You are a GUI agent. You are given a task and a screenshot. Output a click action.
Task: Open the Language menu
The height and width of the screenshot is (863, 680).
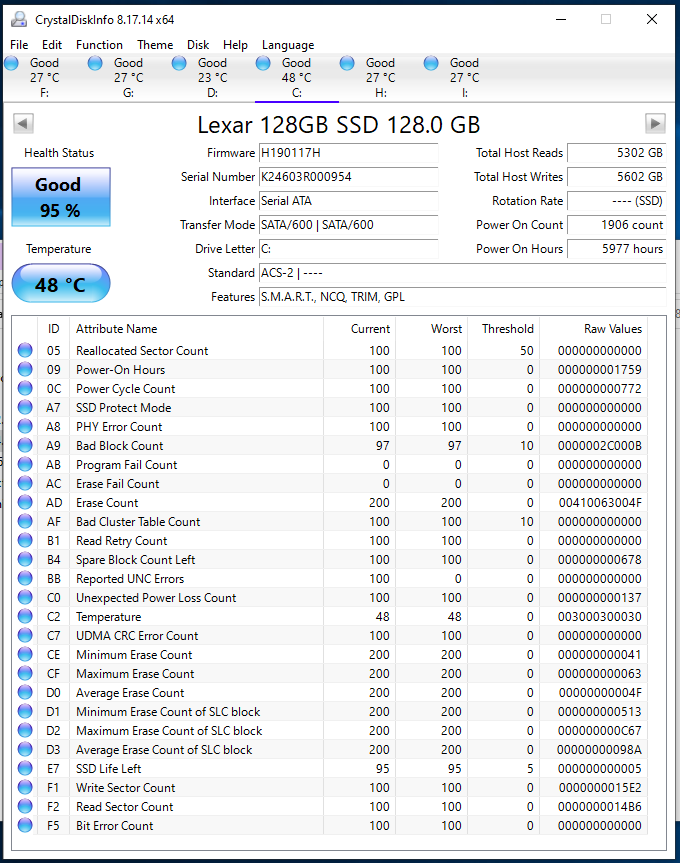(x=288, y=45)
